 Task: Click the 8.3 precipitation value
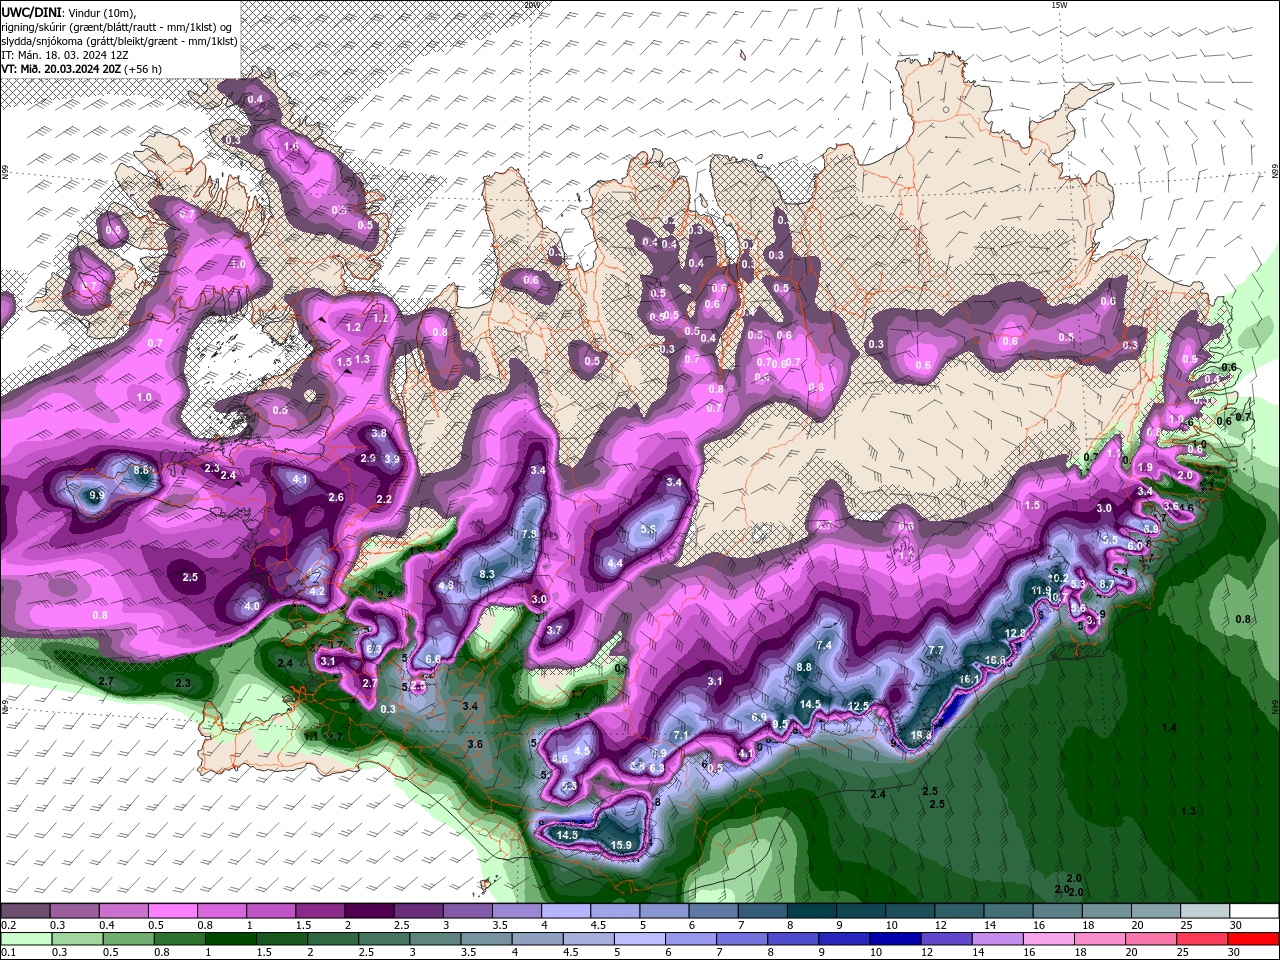tap(488, 574)
